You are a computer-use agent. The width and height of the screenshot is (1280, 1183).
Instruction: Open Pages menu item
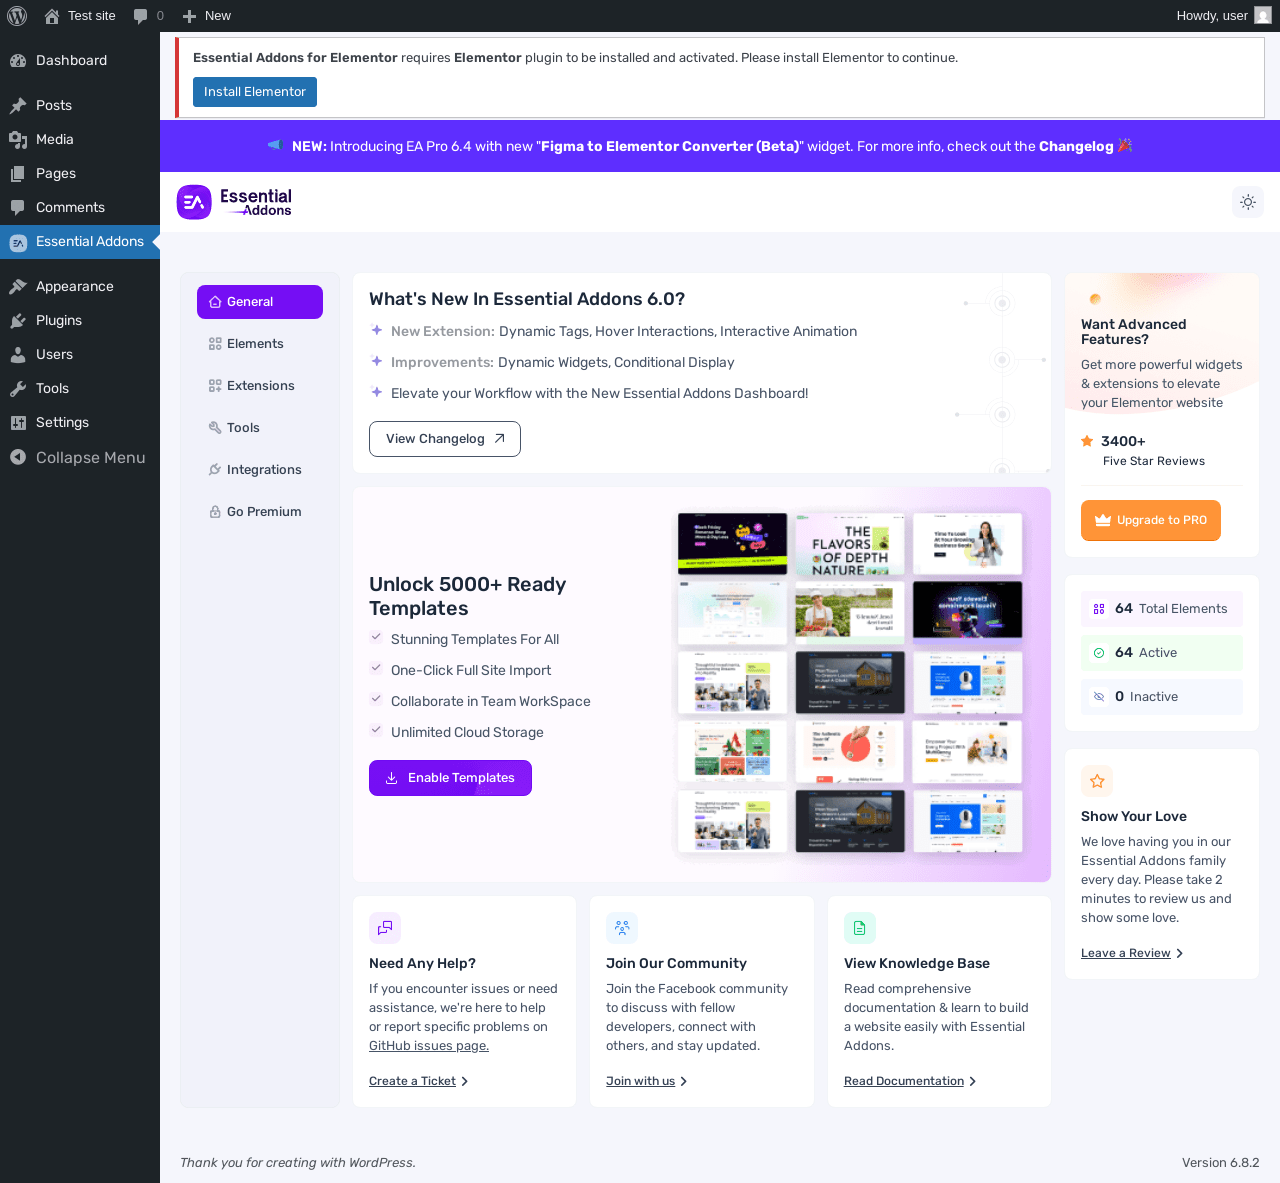[x=80, y=173]
